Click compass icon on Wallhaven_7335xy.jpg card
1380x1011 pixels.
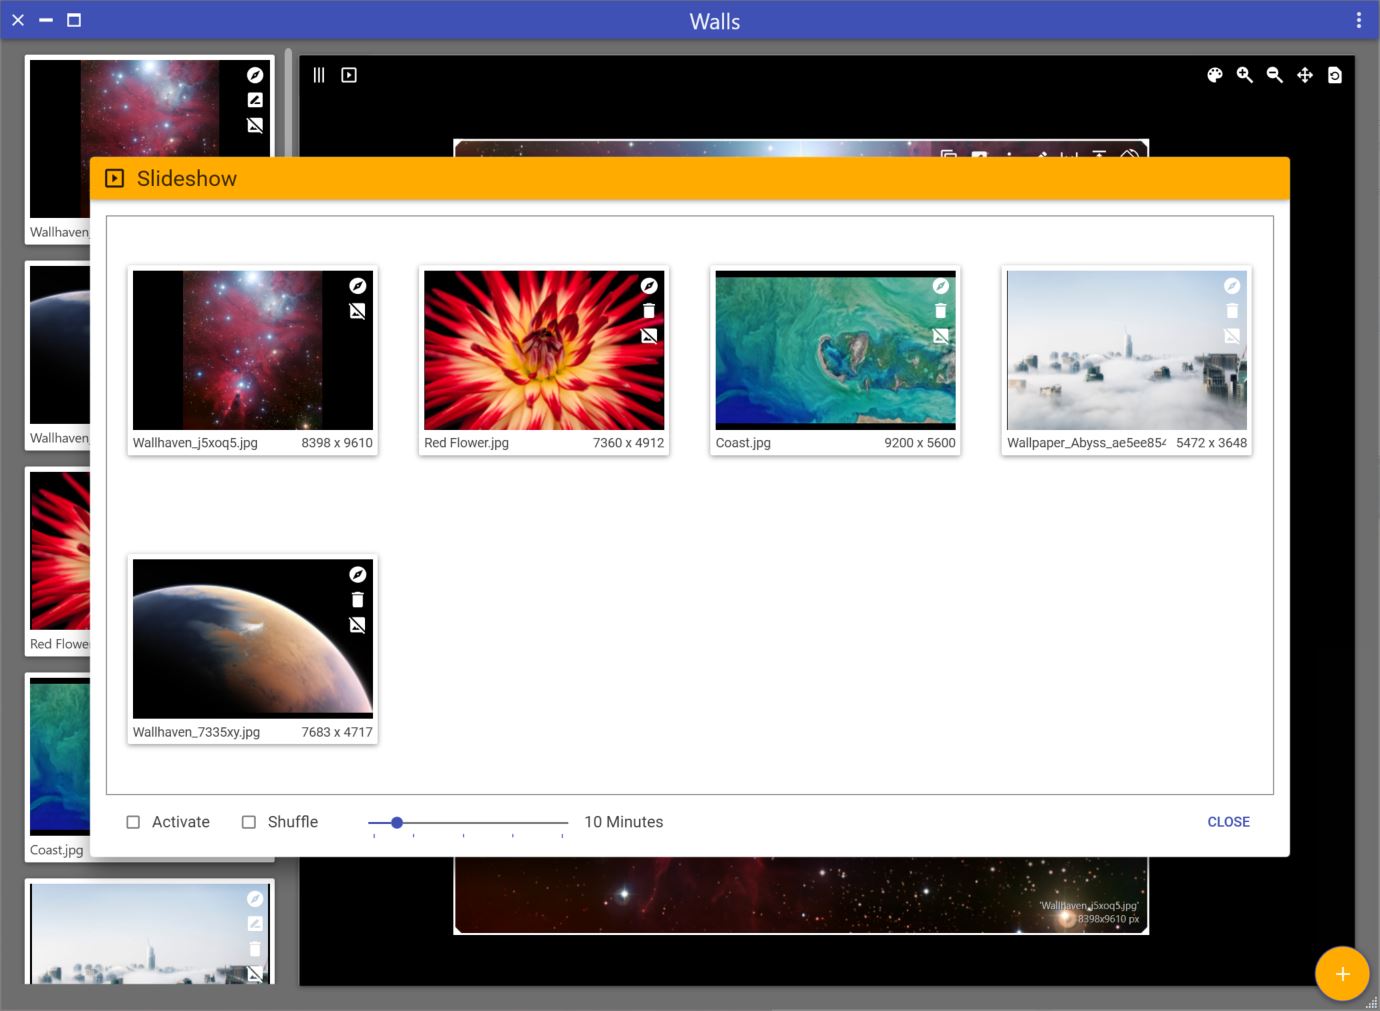(x=357, y=574)
